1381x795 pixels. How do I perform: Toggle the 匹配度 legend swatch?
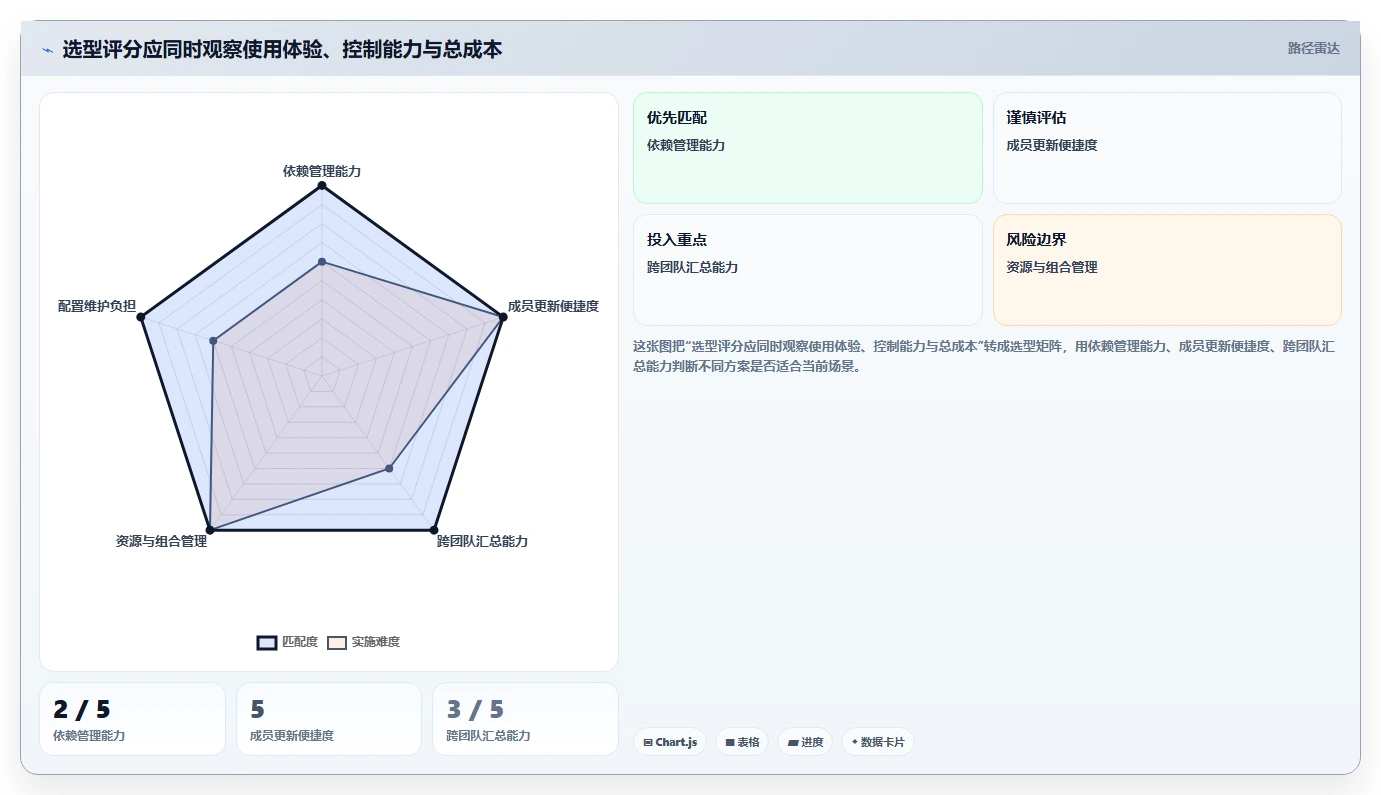click(267, 642)
